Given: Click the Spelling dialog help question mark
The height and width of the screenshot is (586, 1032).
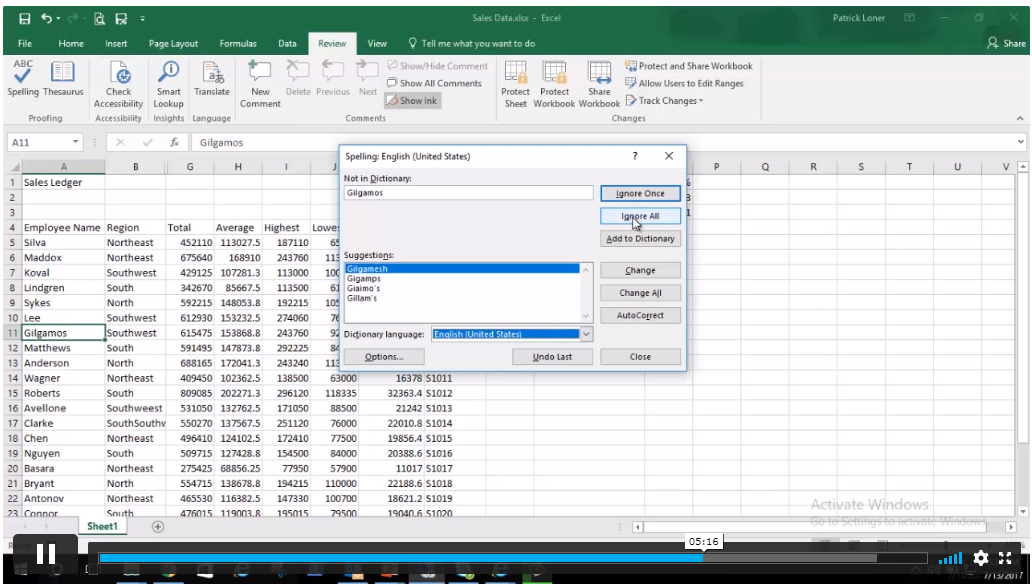Looking at the screenshot, I should (x=635, y=156).
